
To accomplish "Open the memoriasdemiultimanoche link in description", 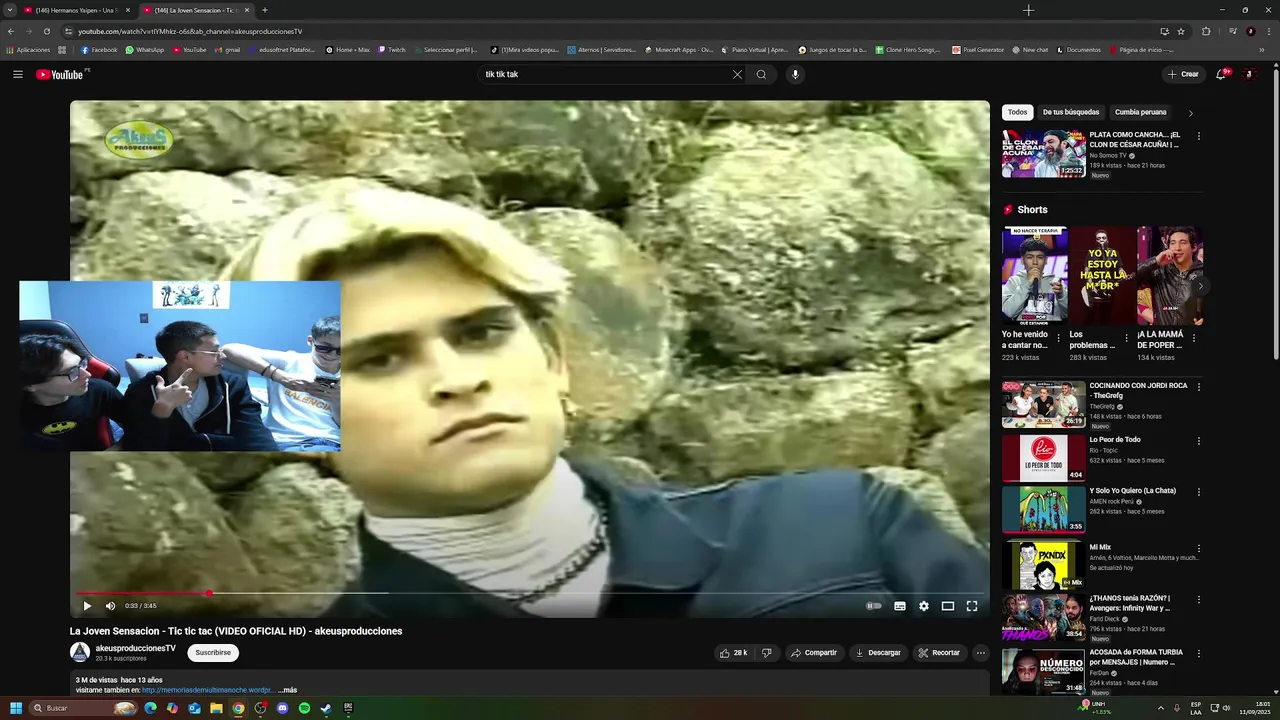I will tap(207, 690).
